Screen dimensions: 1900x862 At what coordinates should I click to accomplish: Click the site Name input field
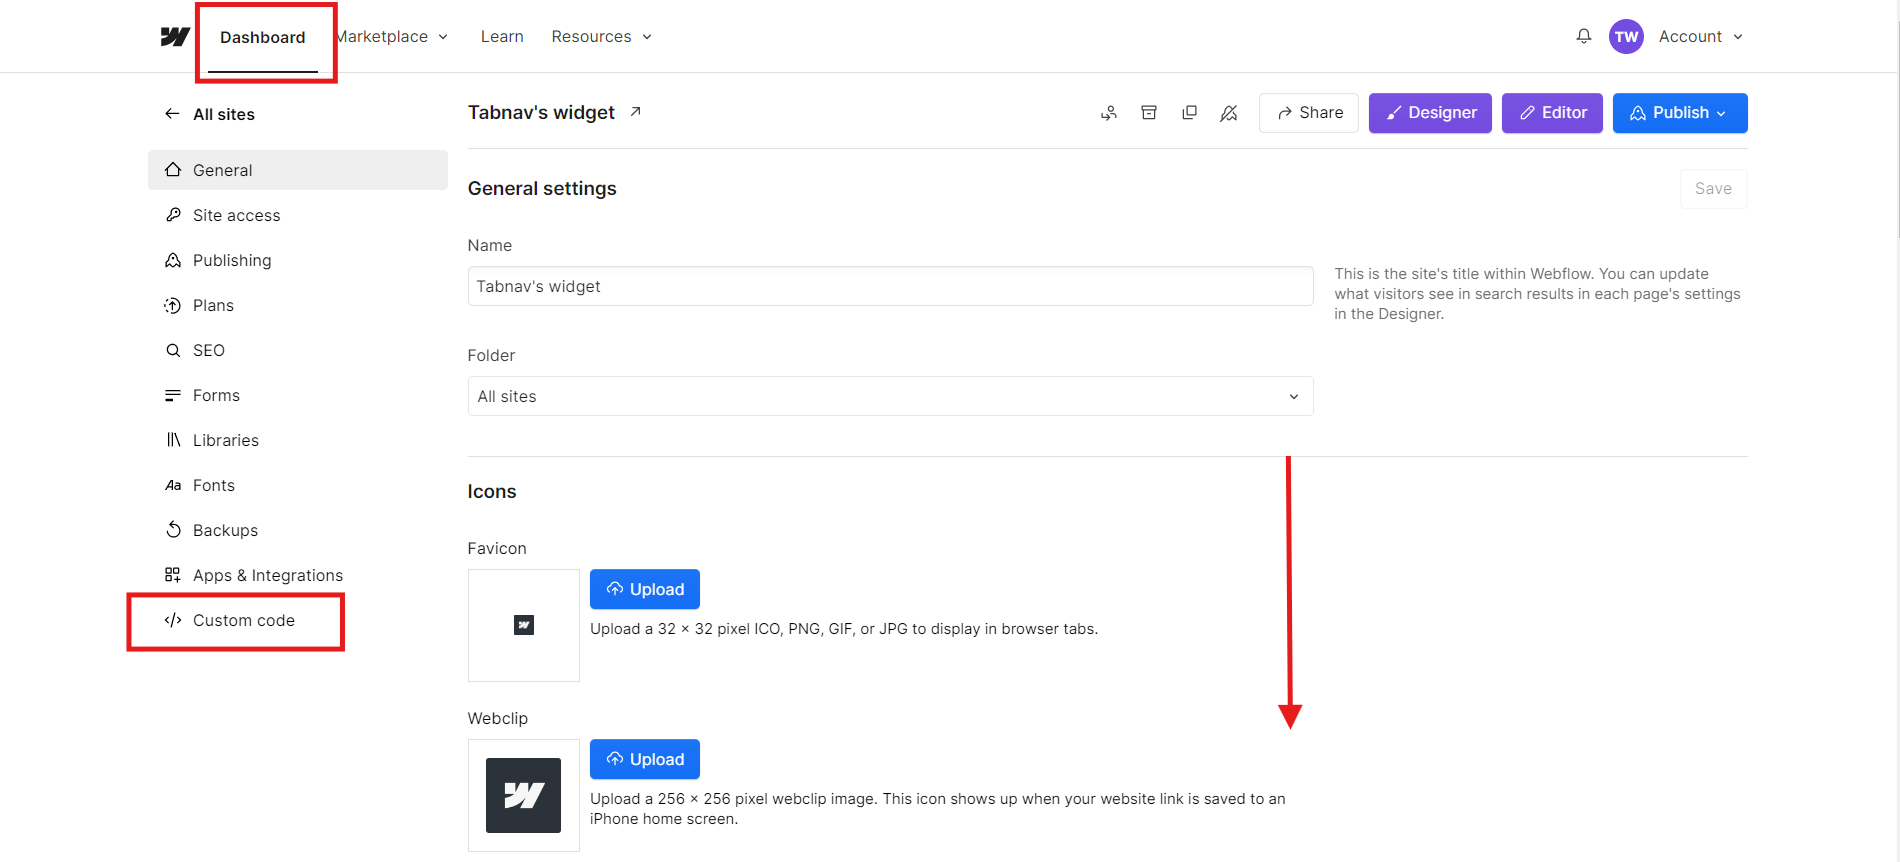[x=890, y=286]
